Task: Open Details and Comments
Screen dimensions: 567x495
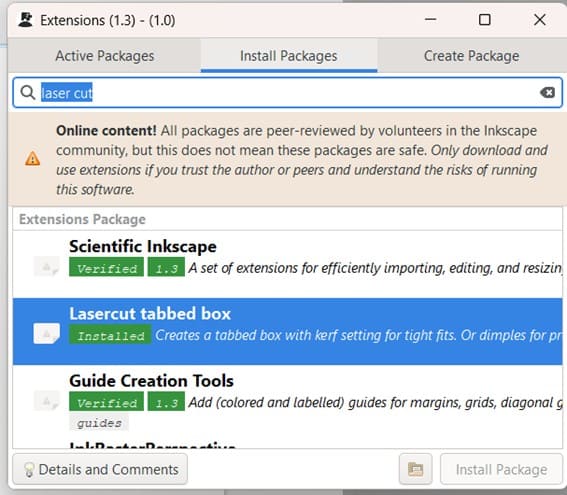Action: 100,469
